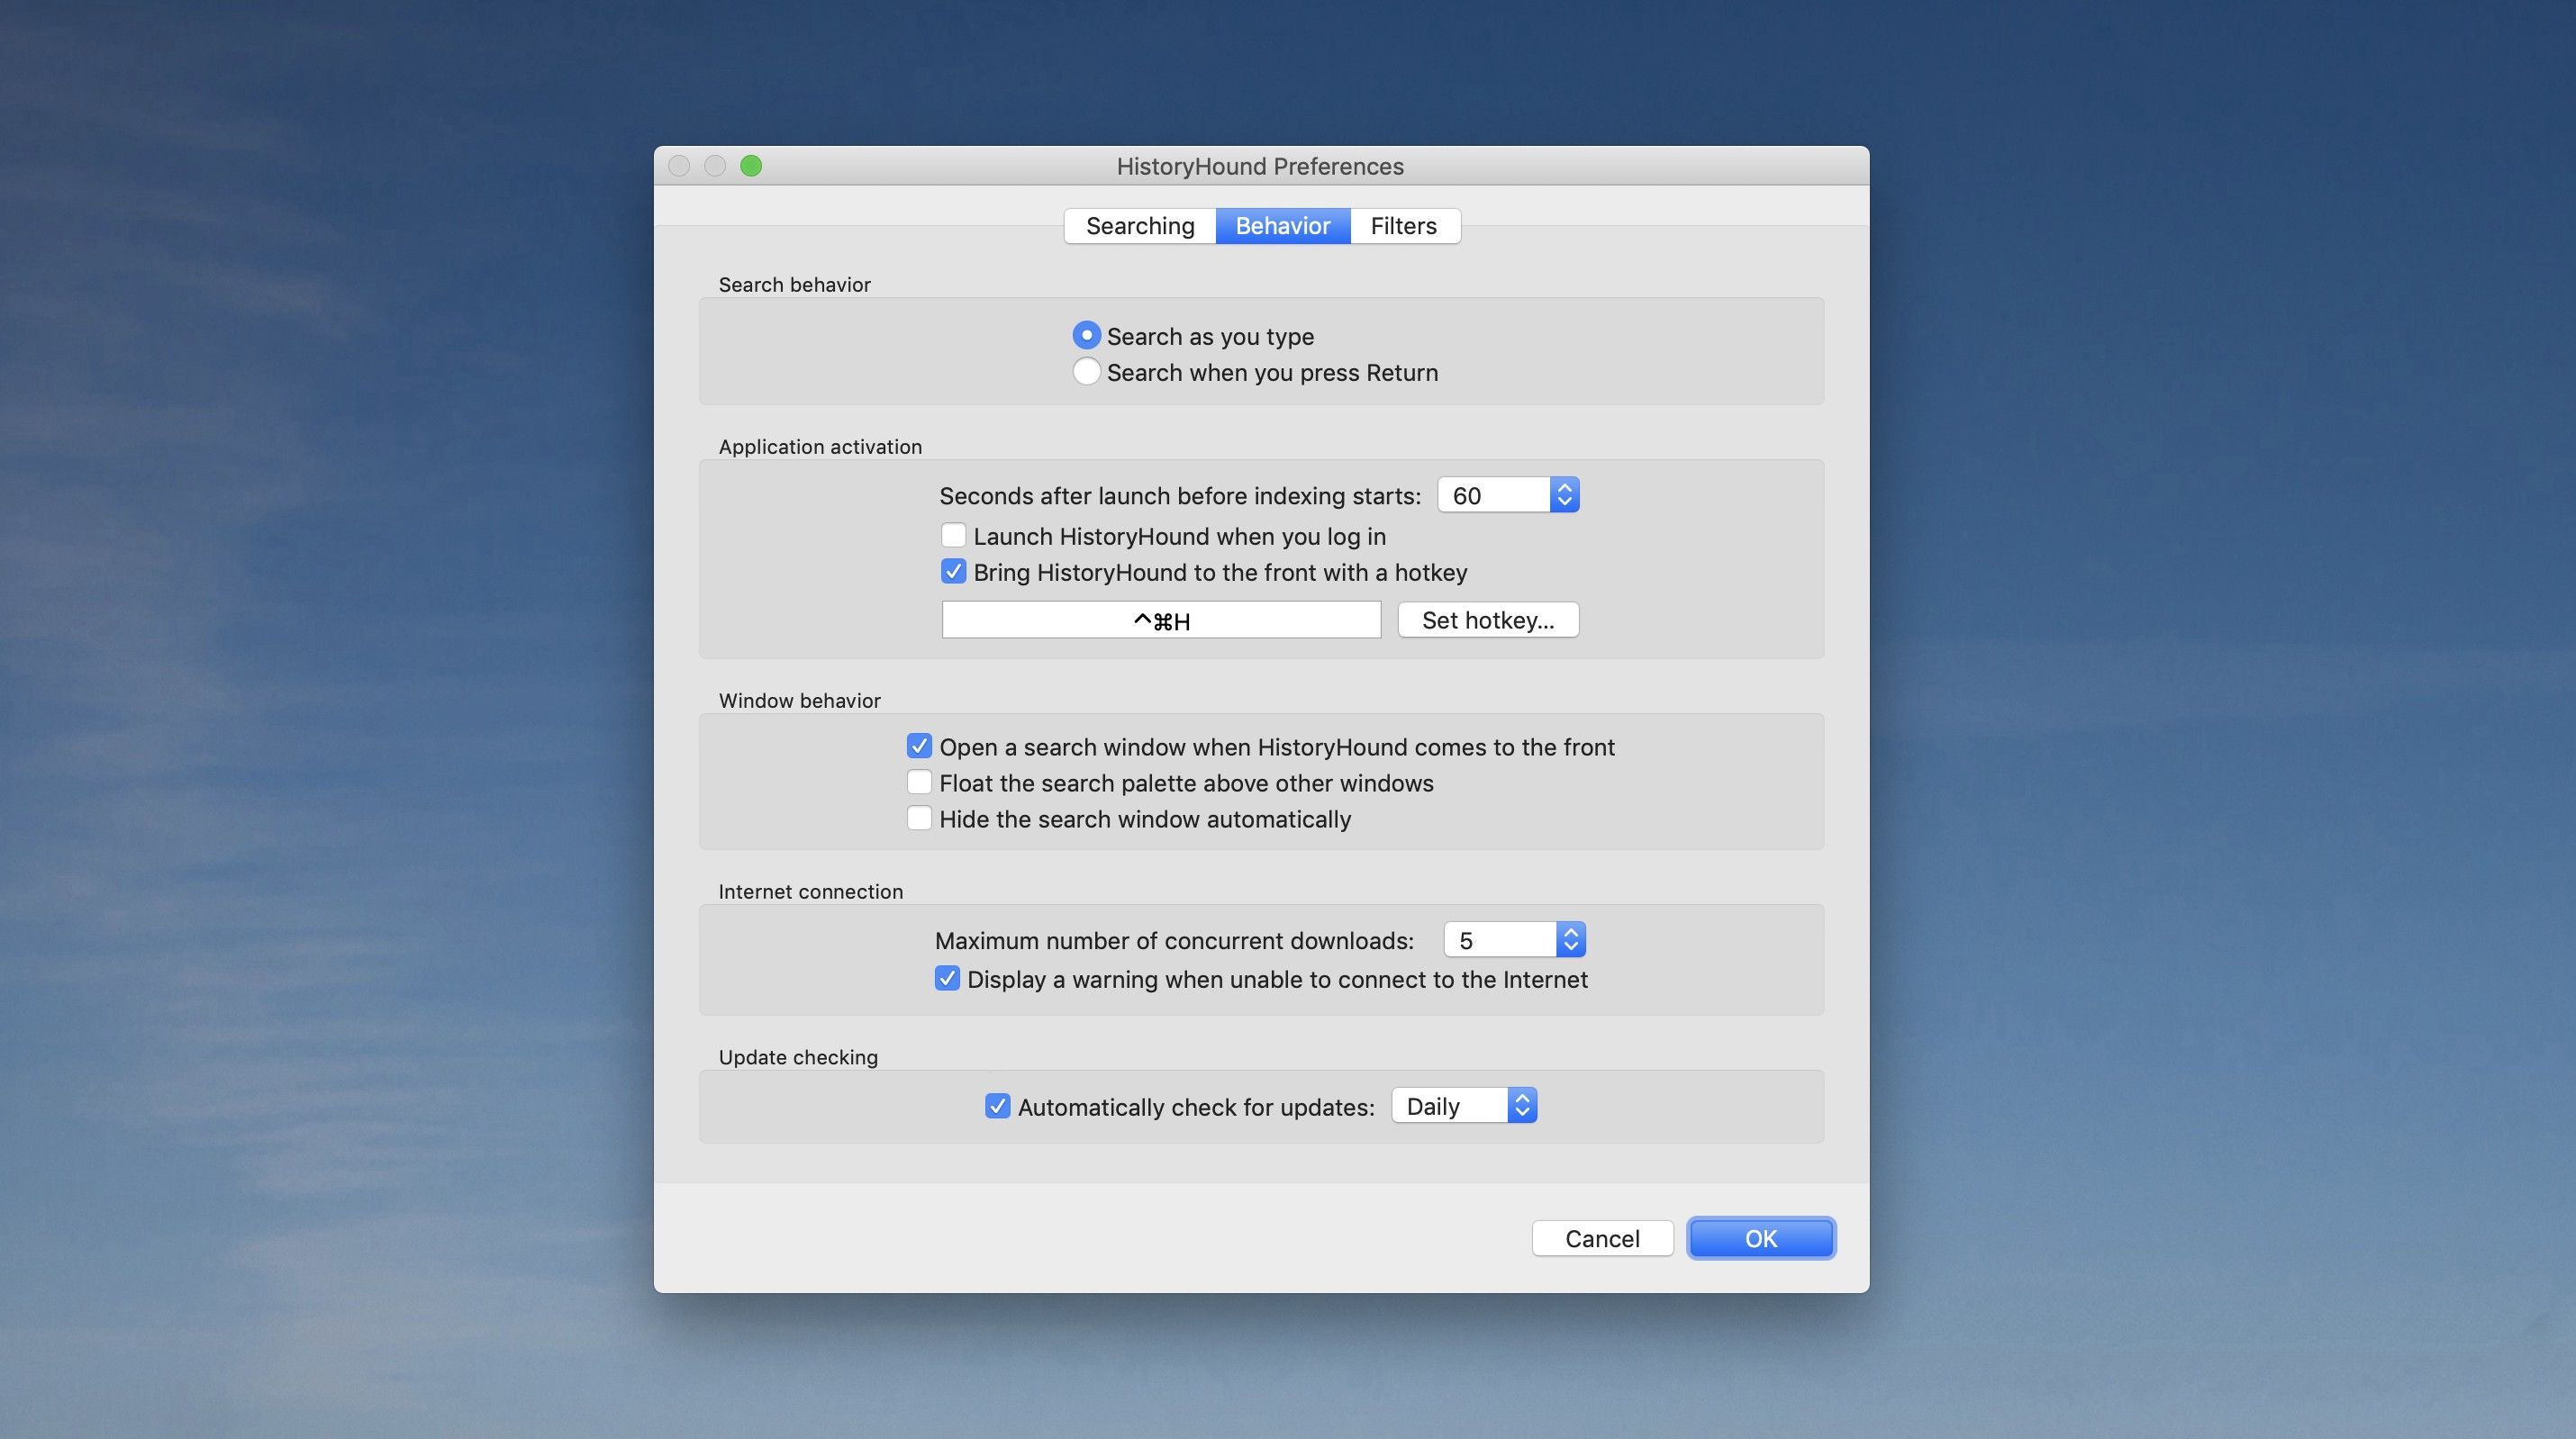This screenshot has height=1439, width=2576.
Task: Click the Internet connection section label
Action: point(810,892)
